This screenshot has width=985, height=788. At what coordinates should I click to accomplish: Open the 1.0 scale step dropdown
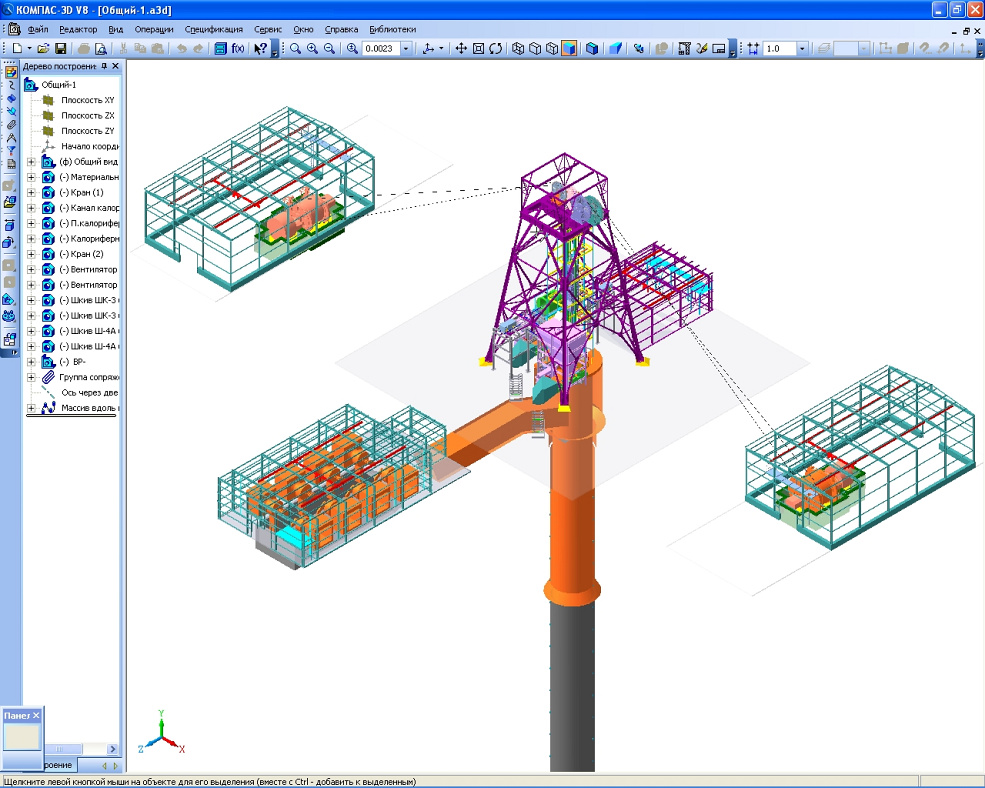click(802, 48)
